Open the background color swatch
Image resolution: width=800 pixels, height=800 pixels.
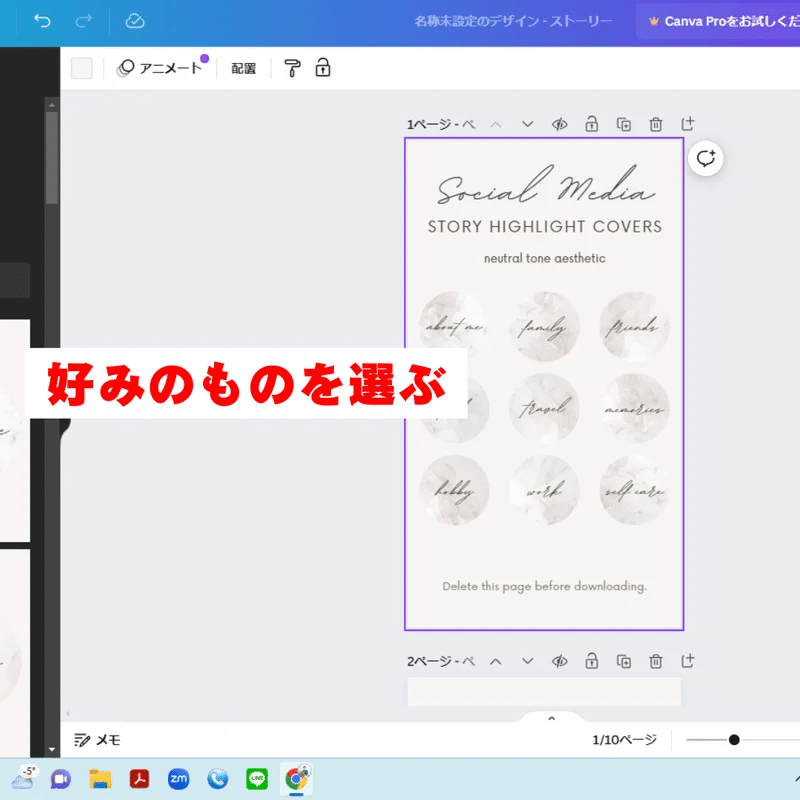pos(82,68)
